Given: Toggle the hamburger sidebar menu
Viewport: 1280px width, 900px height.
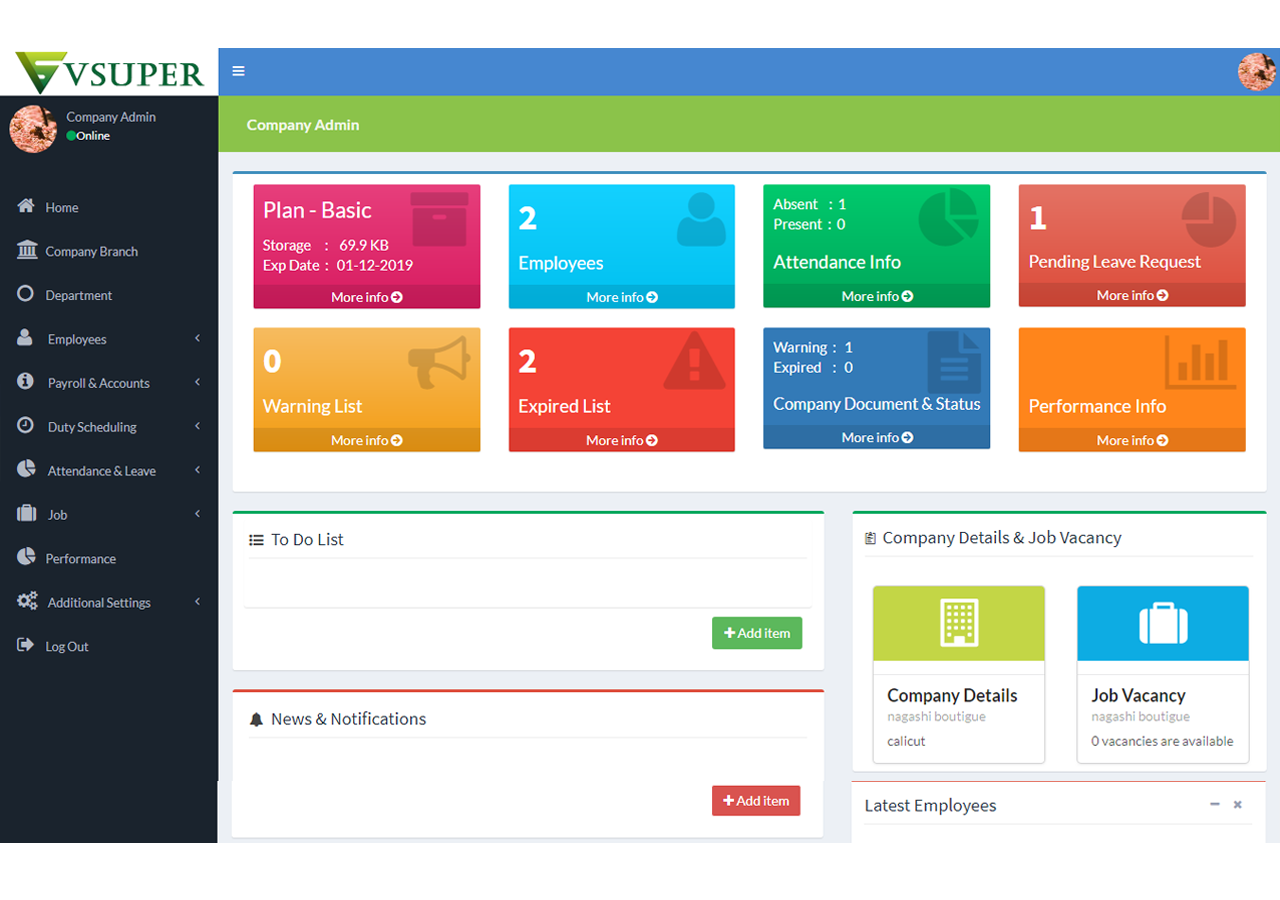Looking at the screenshot, I should click(238, 71).
